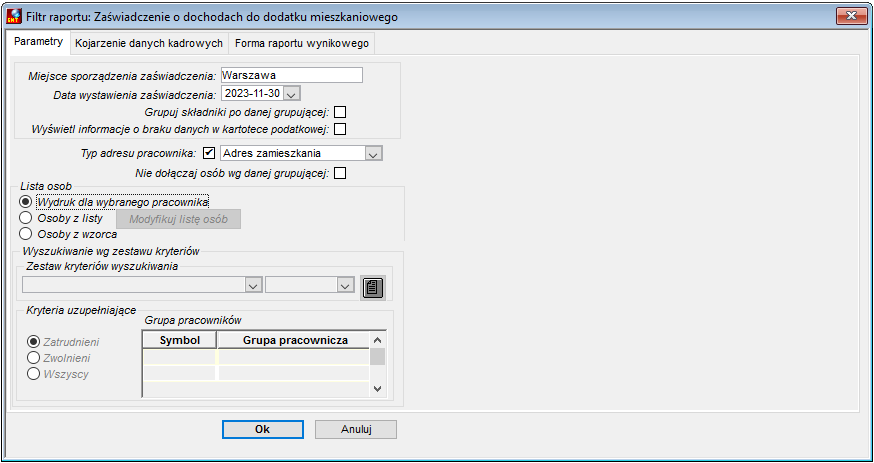The image size is (874, 463).
Task: Check 'Nie dołączaj osób wg danej grupującej'
Action: pos(340,173)
